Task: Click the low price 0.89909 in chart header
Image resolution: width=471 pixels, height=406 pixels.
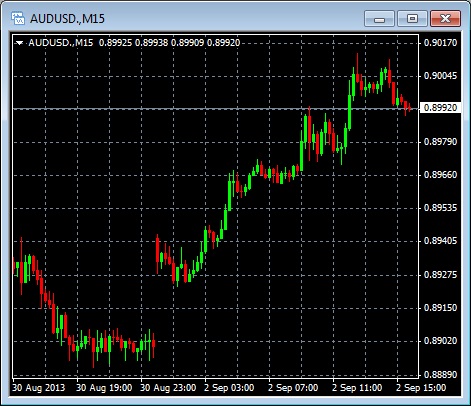Action: [x=187, y=43]
